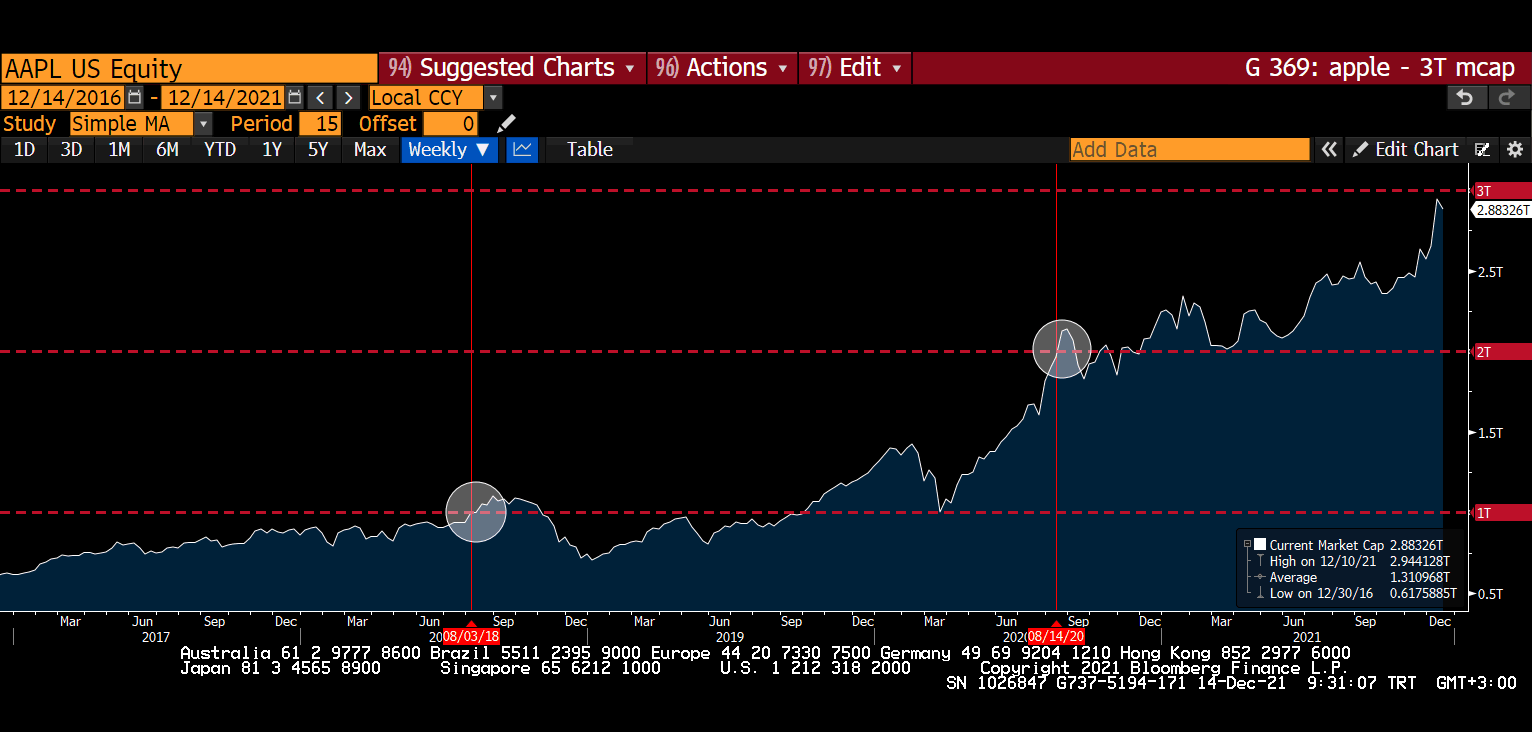Select the 3D range tab
The width and height of the screenshot is (1532, 732).
click(x=71, y=149)
